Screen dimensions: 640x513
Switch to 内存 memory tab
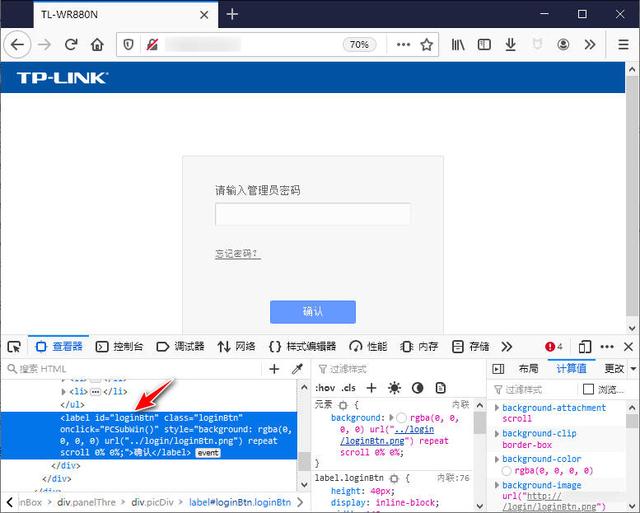[x=420, y=347]
